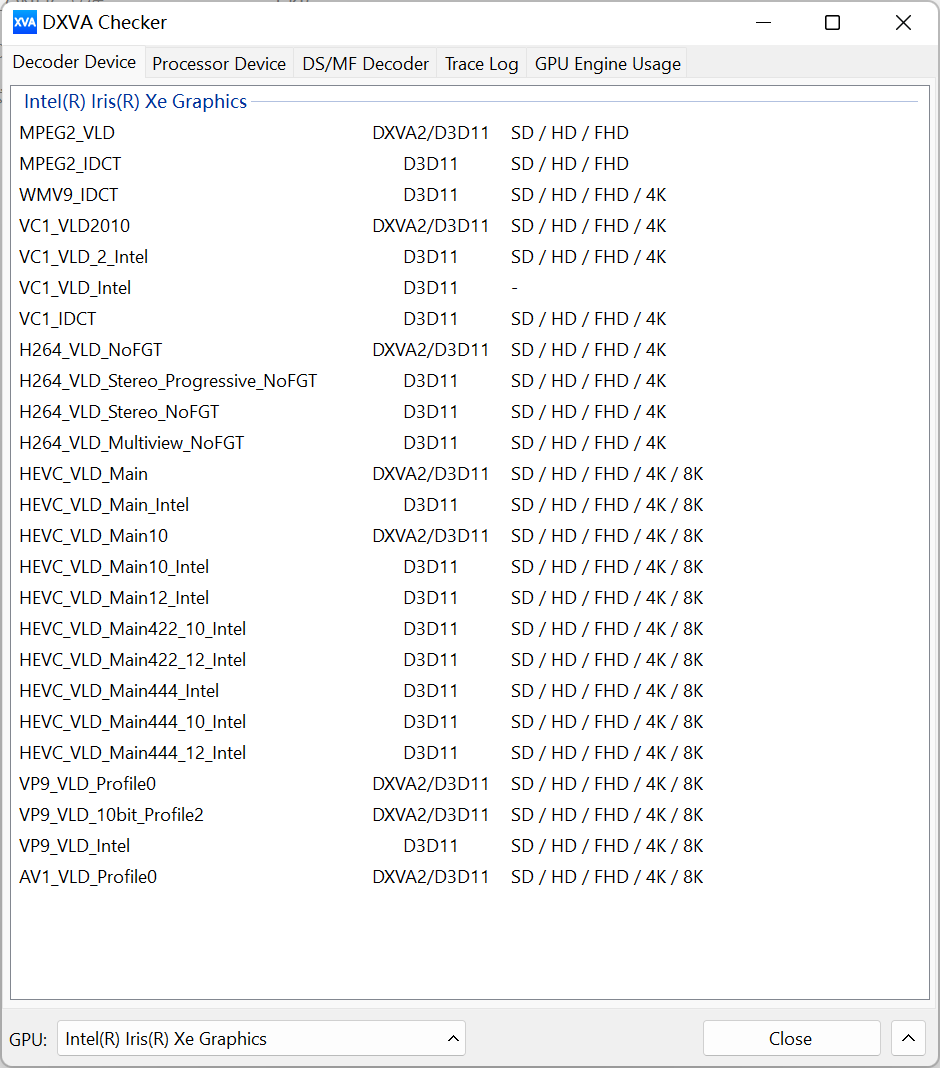Show the GPU Engine Usage tab
The width and height of the screenshot is (940, 1068).
pos(607,64)
